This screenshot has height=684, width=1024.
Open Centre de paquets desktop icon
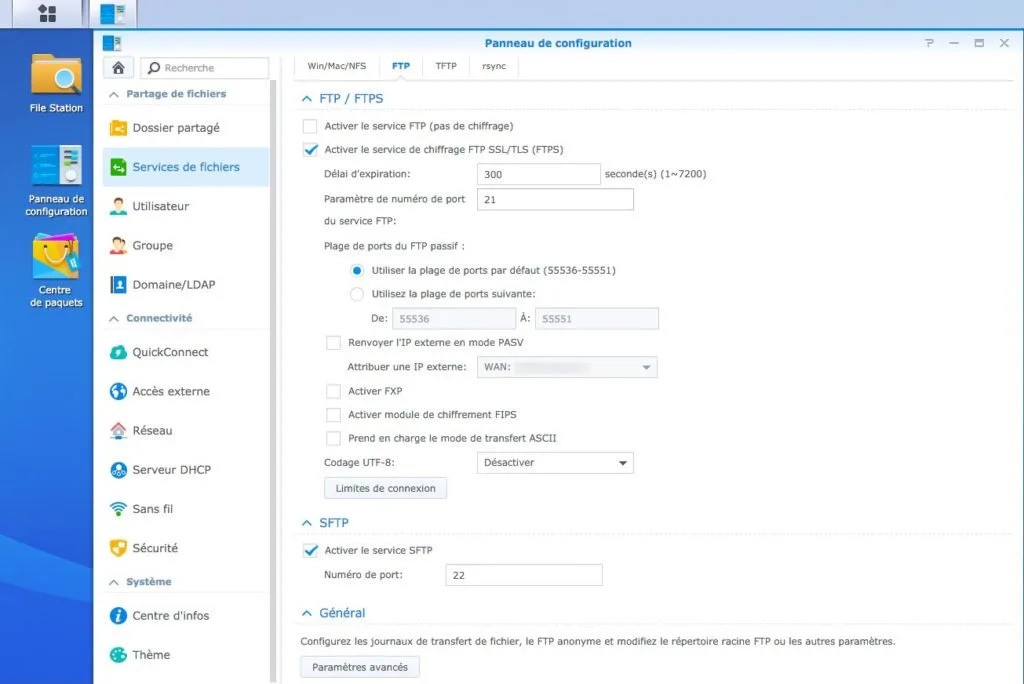(56, 270)
